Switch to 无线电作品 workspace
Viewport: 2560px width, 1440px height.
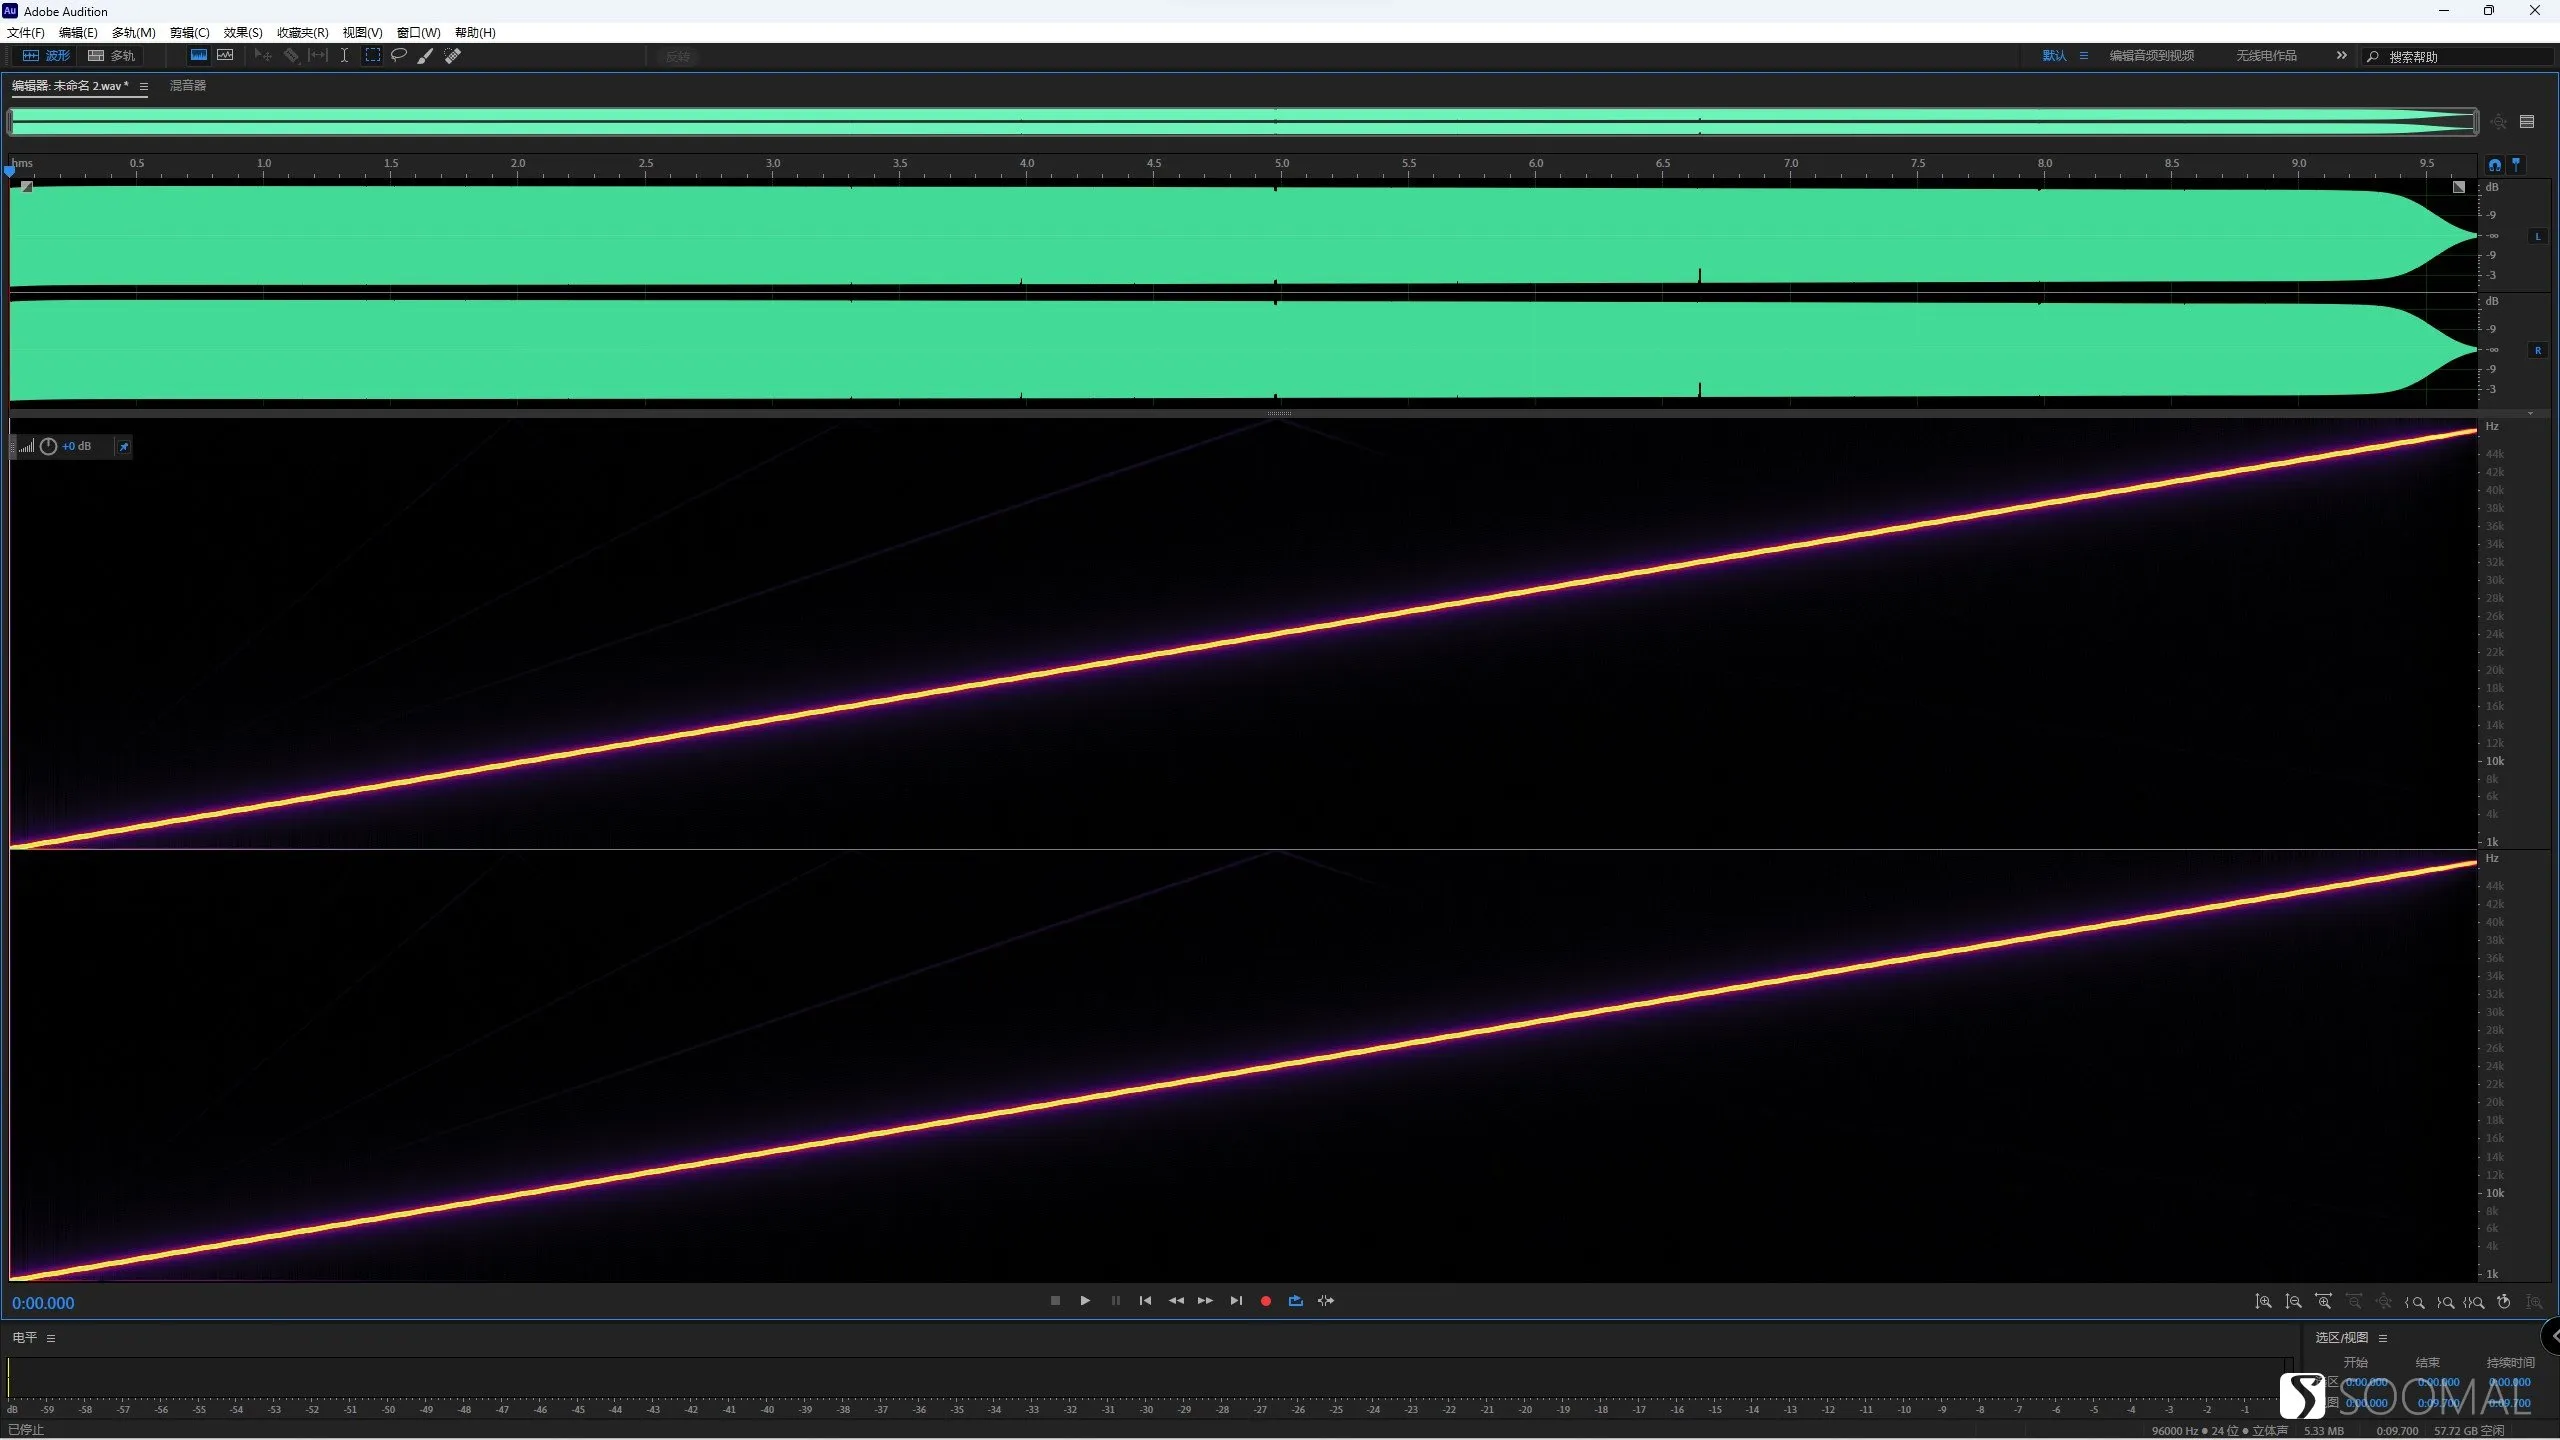tap(2266, 56)
